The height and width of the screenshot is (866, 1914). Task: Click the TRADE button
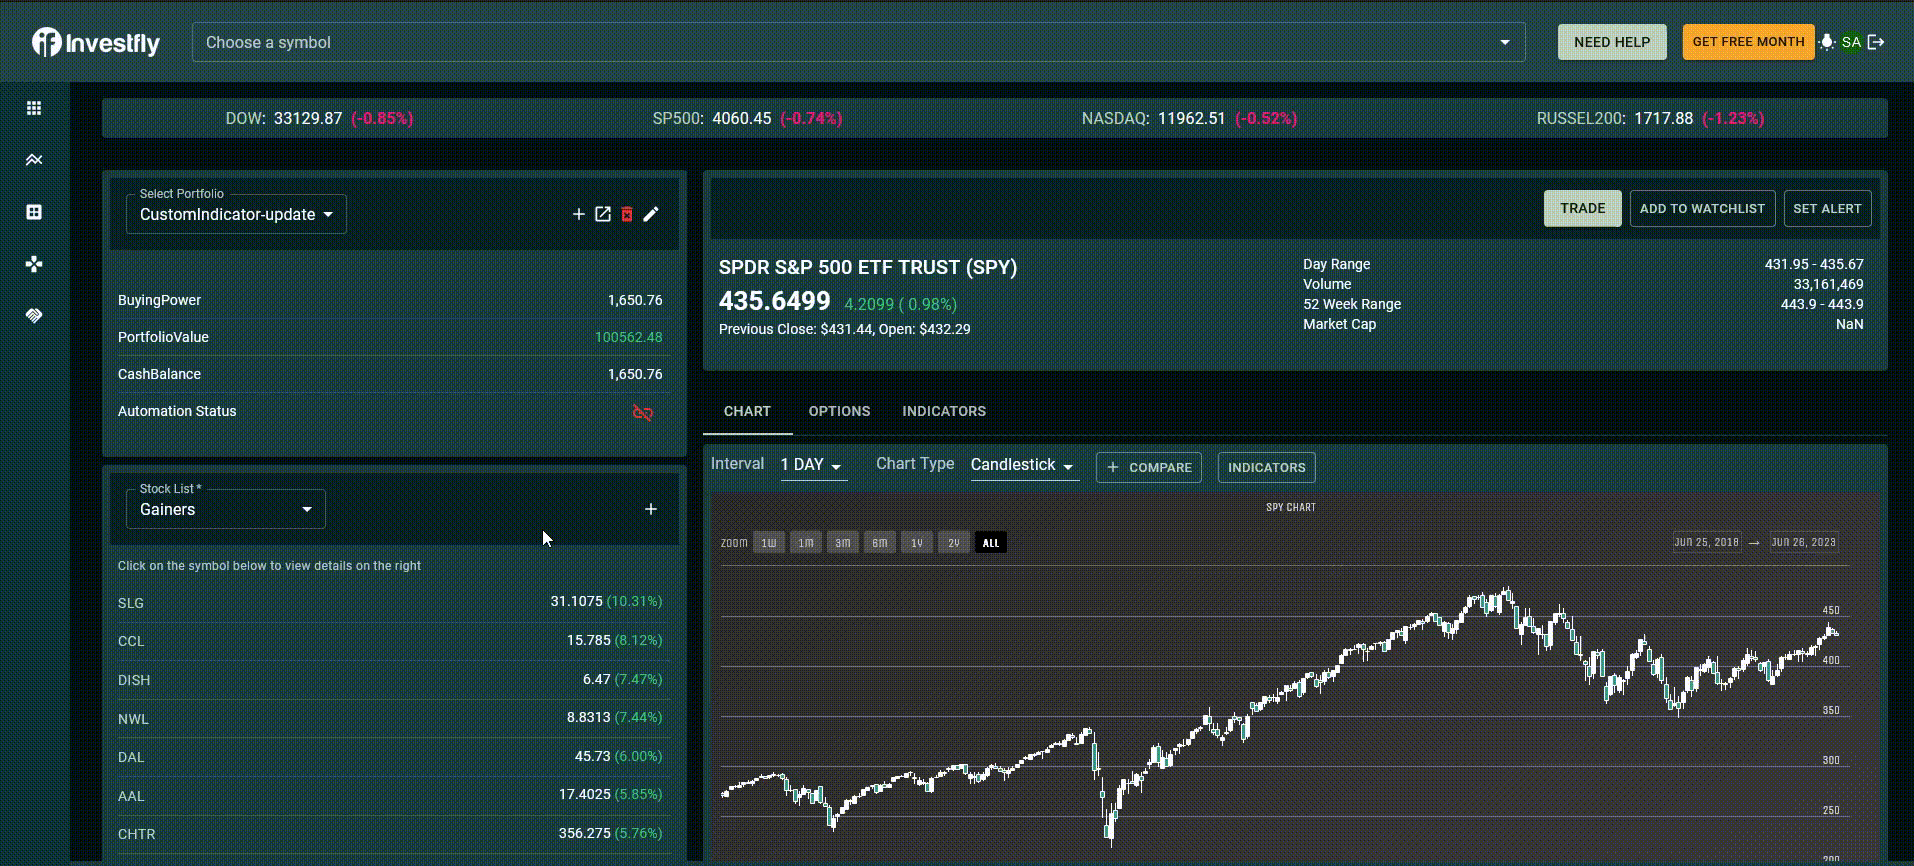1582,208
